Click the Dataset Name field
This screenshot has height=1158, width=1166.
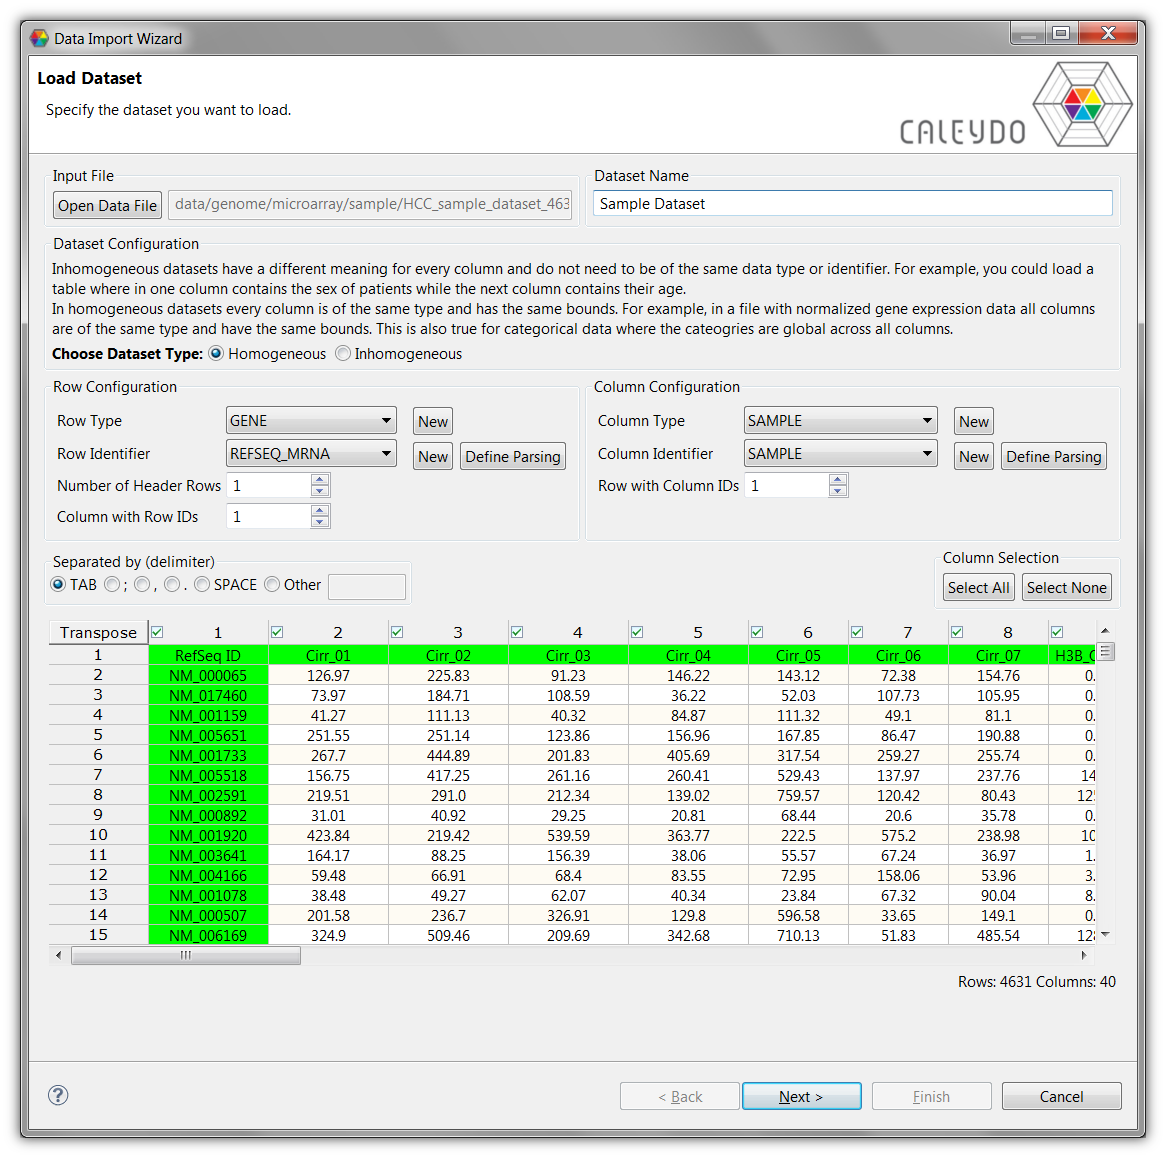click(852, 204)
